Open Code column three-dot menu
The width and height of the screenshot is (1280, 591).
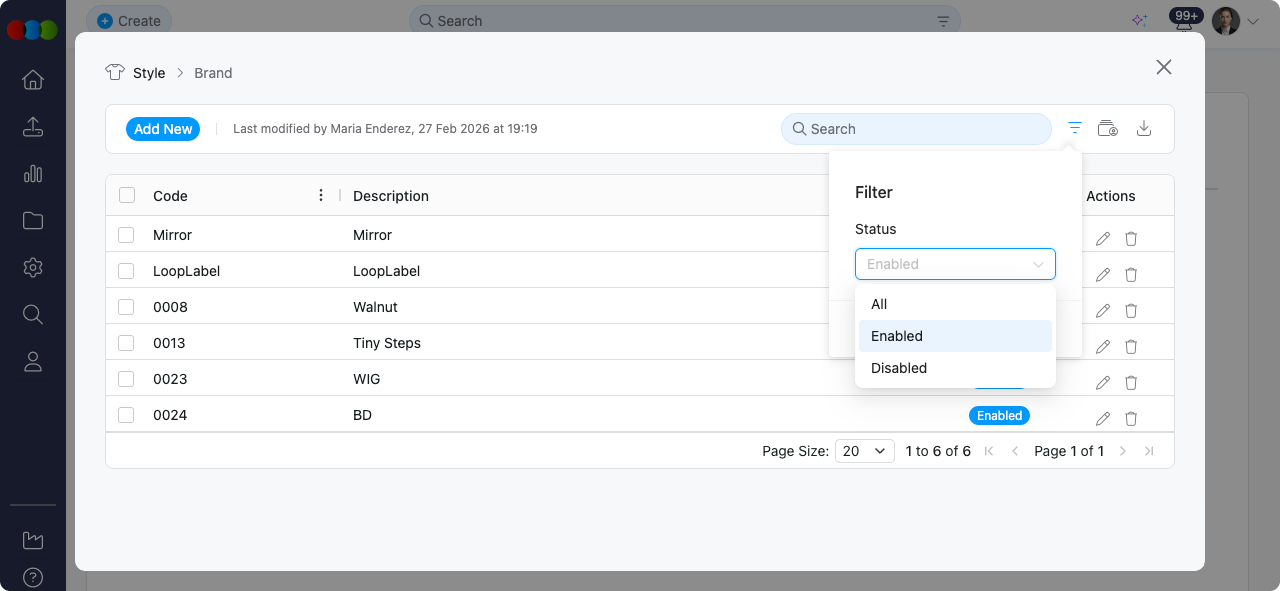point(321,196)
